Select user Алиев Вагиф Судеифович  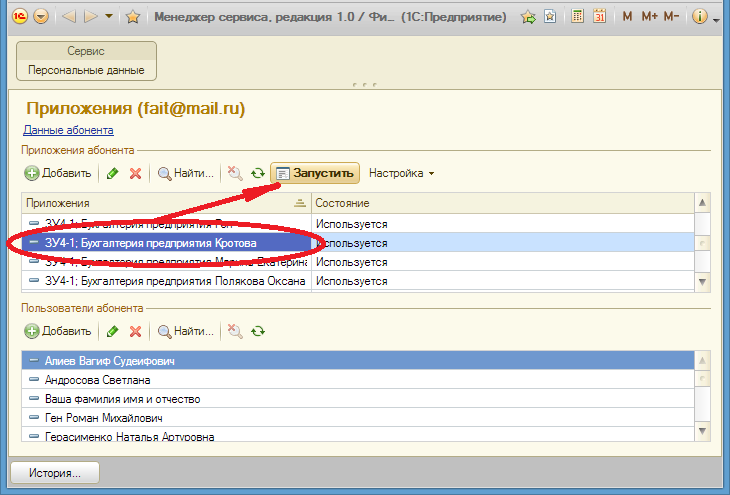pyautogui.click(x=358, y=360)
